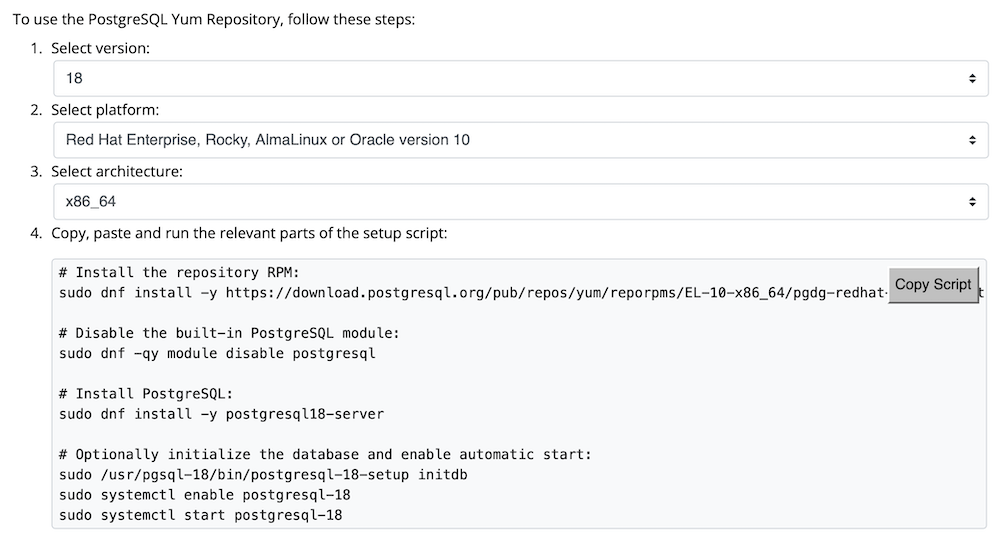Screen dimensions: 1000x542
Task: Open the version dropdown showing 18
Action: (x=500, y=78)
